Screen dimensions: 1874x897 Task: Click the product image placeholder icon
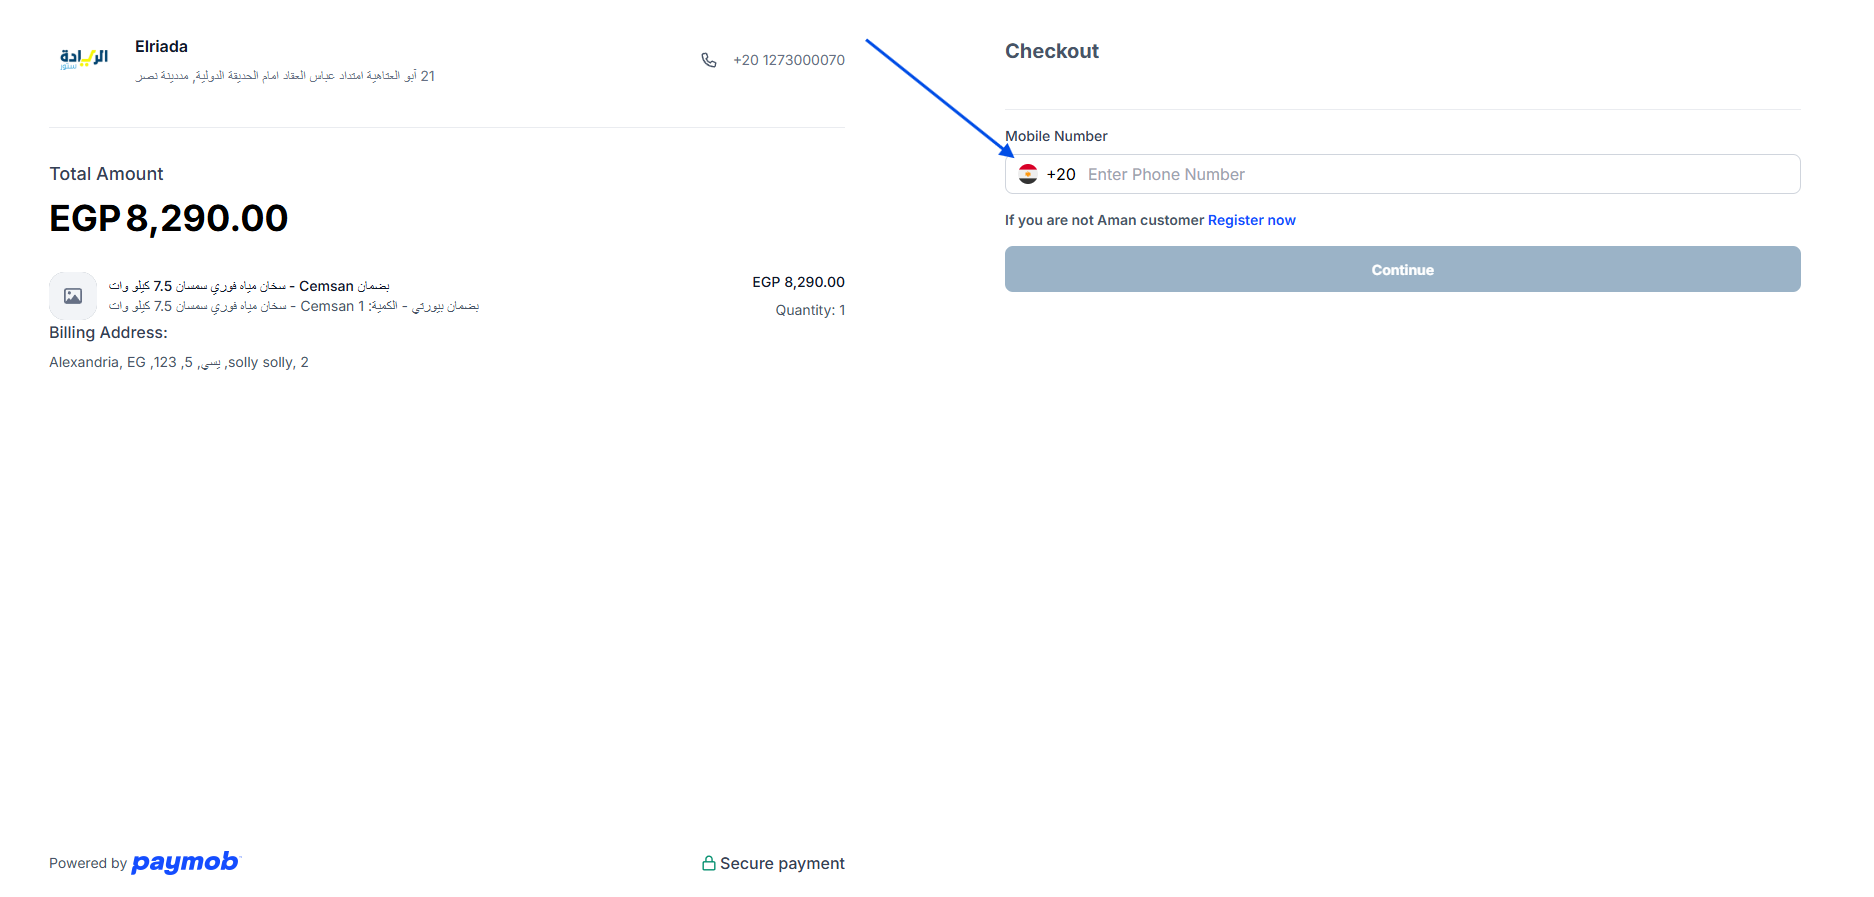[73, 296]
